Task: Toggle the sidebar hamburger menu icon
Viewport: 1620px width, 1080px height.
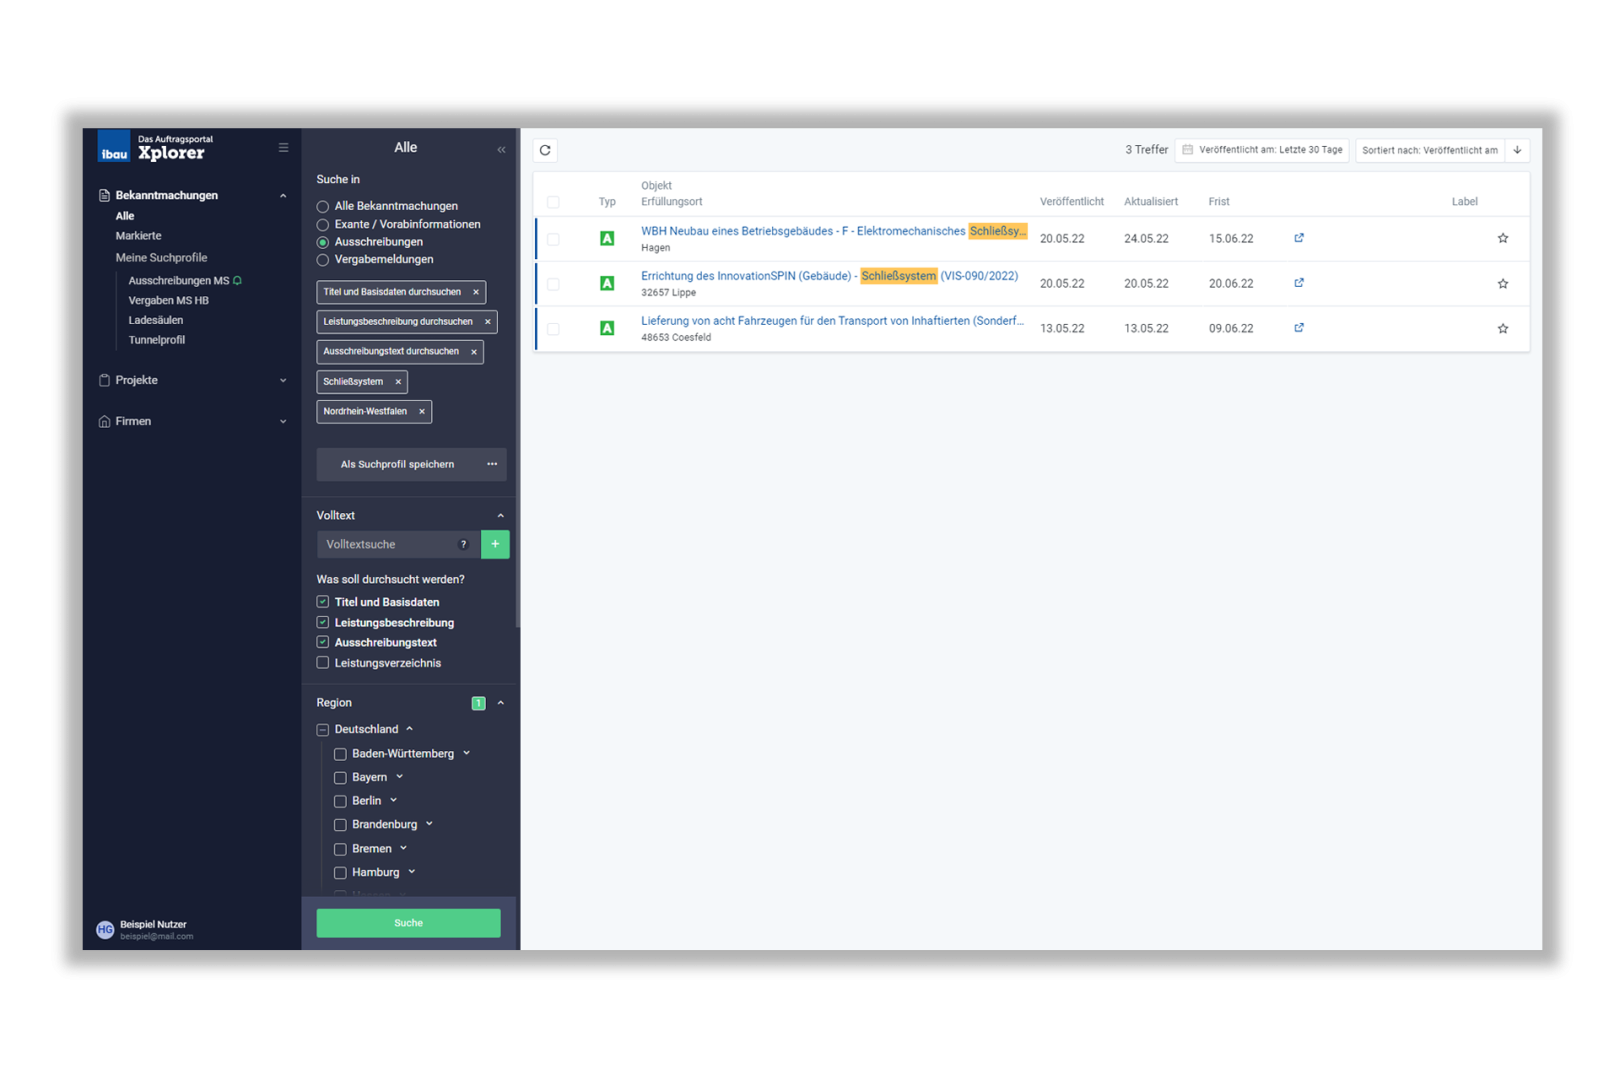Action: [x=283, y=148]
